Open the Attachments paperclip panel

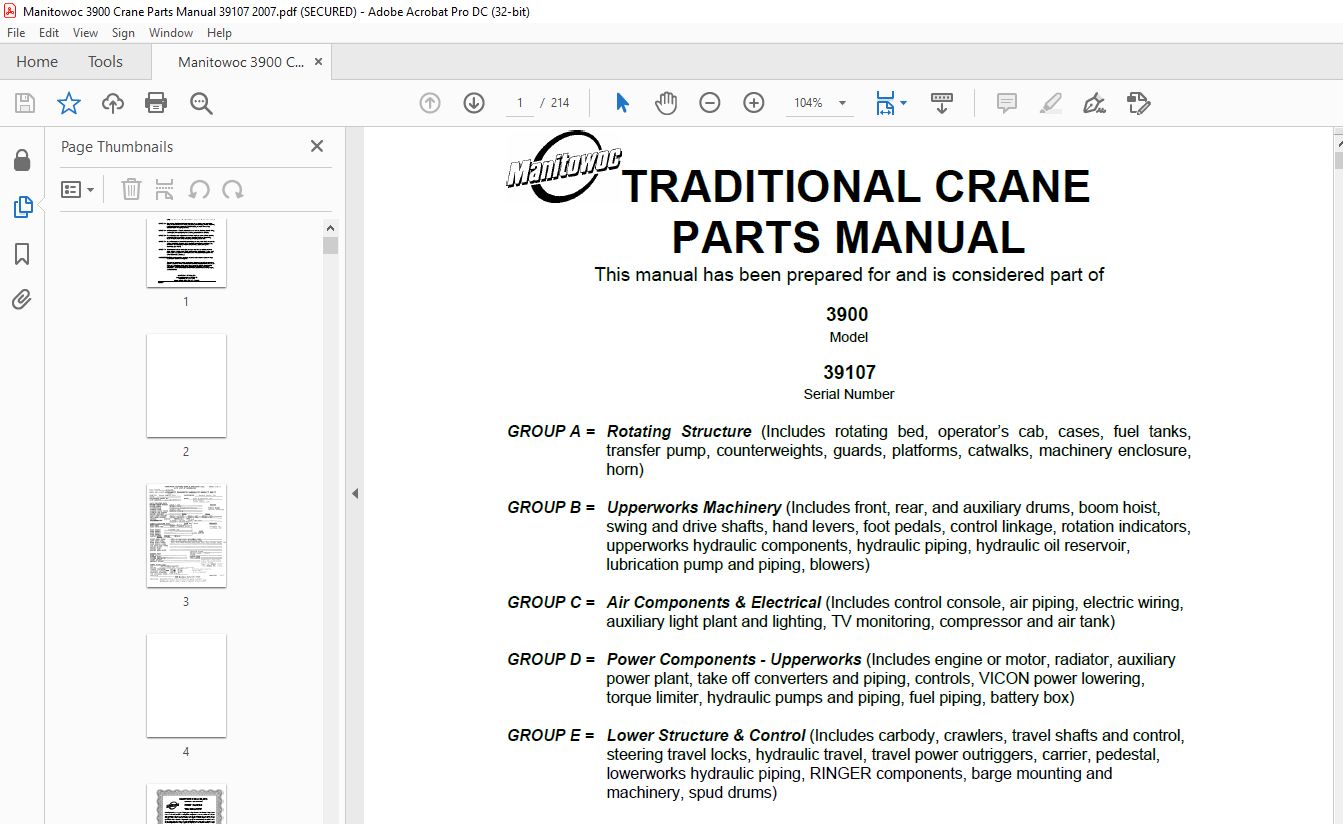click(22, 300)
